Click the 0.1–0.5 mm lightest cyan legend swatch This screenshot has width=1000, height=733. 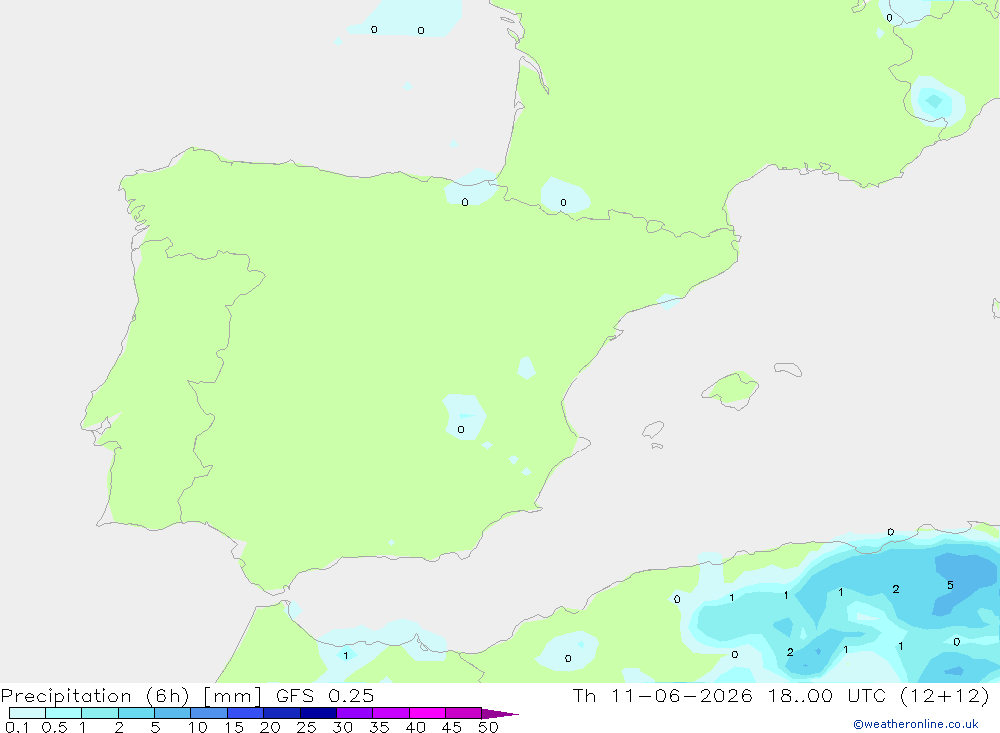(x=27, y=713)
